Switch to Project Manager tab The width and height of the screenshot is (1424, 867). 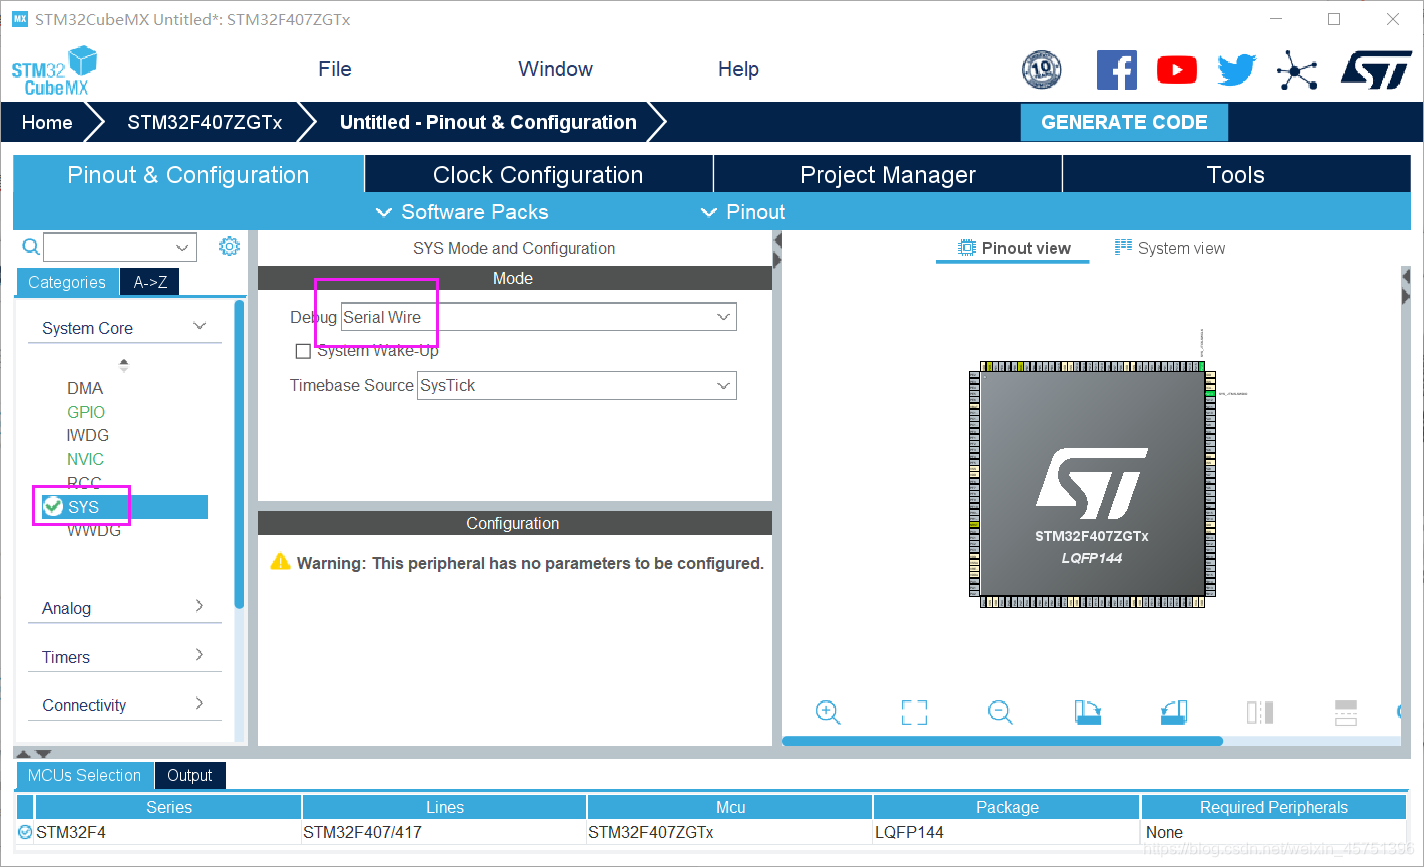coord(888,175)
